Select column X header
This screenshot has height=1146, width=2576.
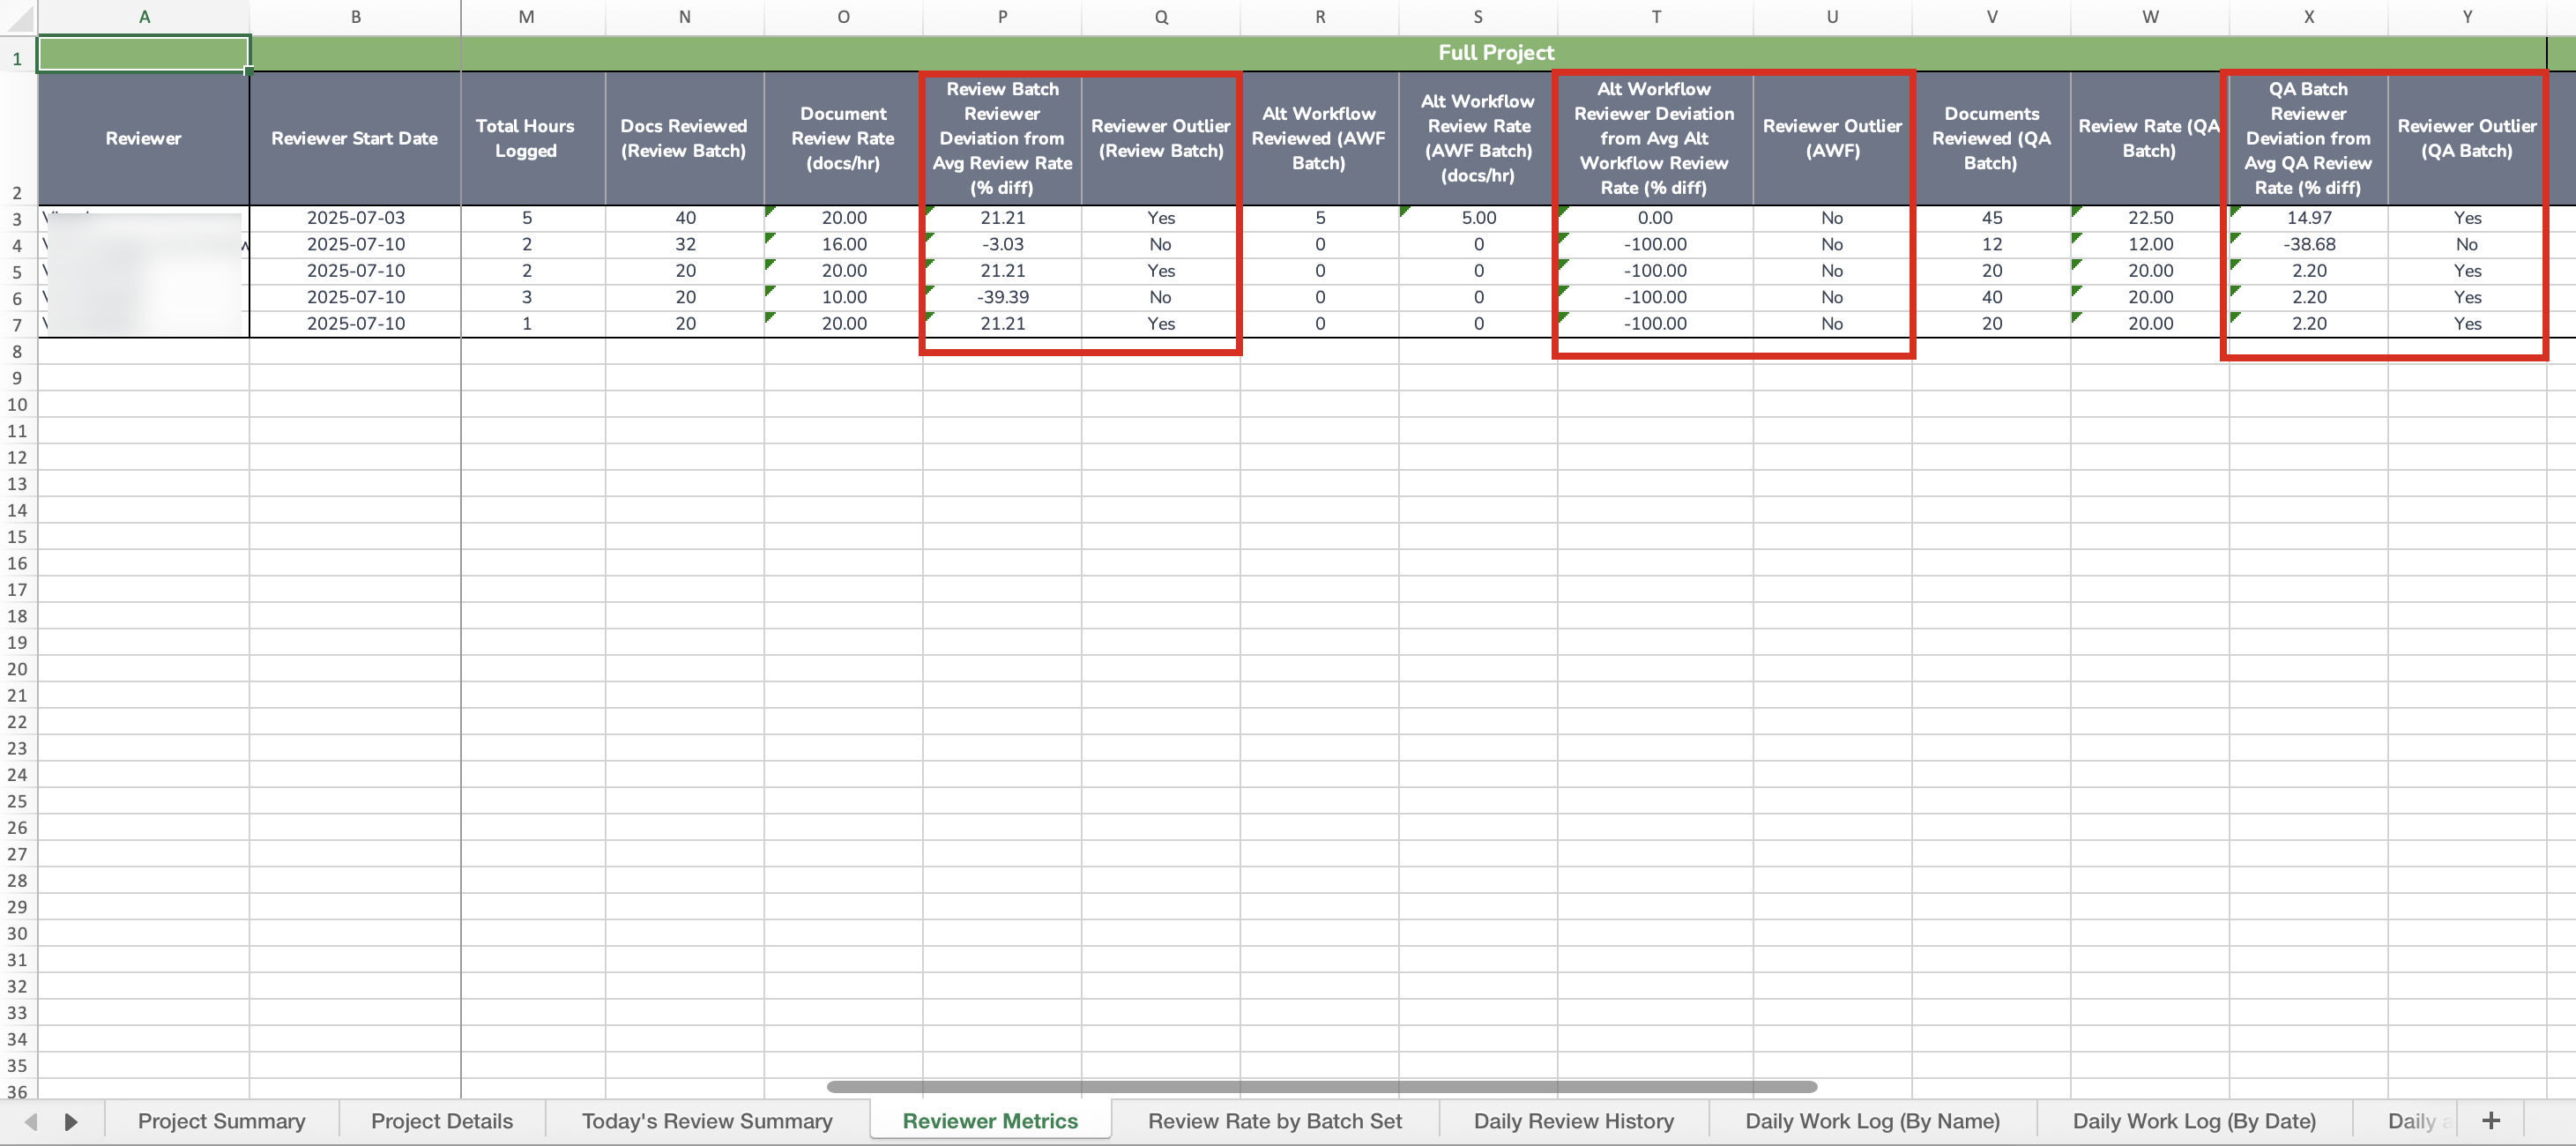2308,17
